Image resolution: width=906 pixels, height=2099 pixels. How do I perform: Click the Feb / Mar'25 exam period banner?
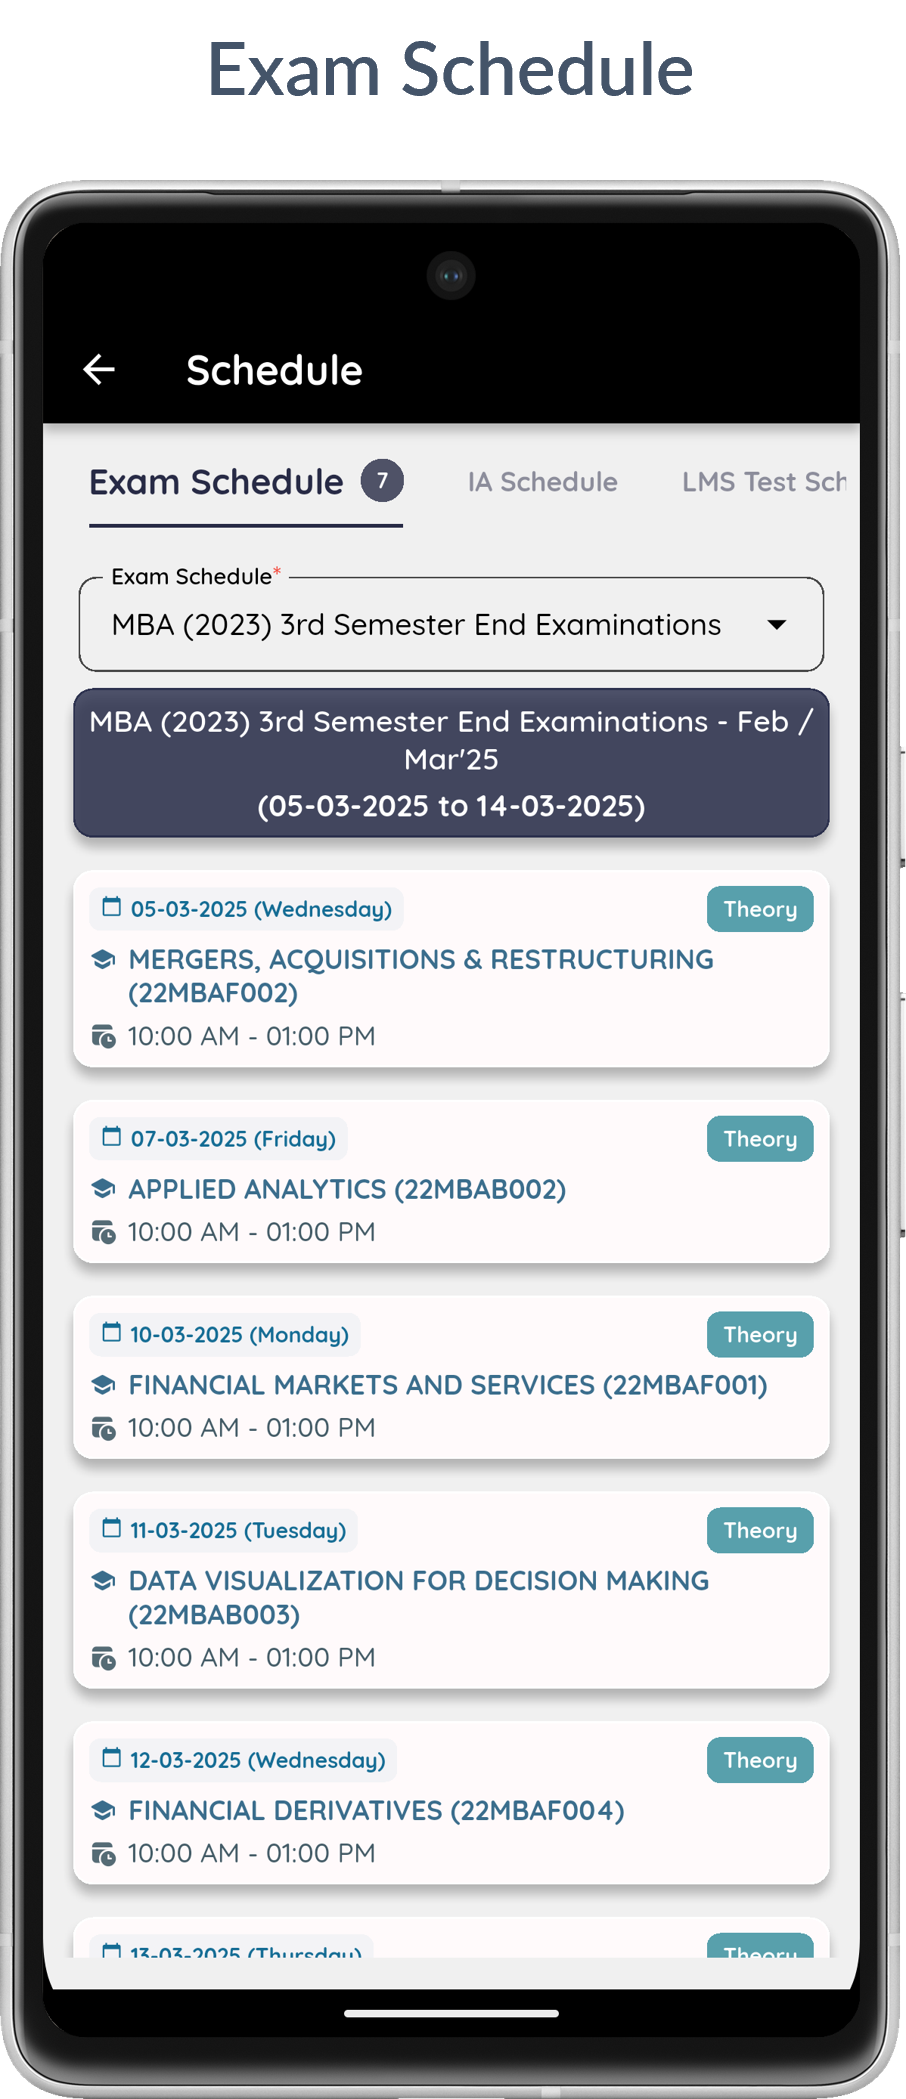451,762
